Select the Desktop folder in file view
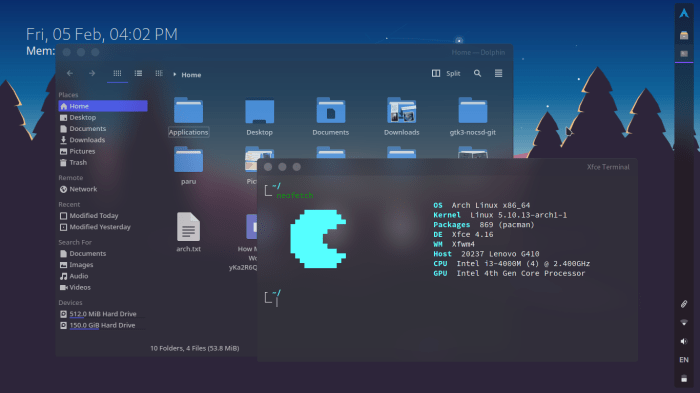Image resolution: width=700 pixels, height=393 pixels. point(259,116)
